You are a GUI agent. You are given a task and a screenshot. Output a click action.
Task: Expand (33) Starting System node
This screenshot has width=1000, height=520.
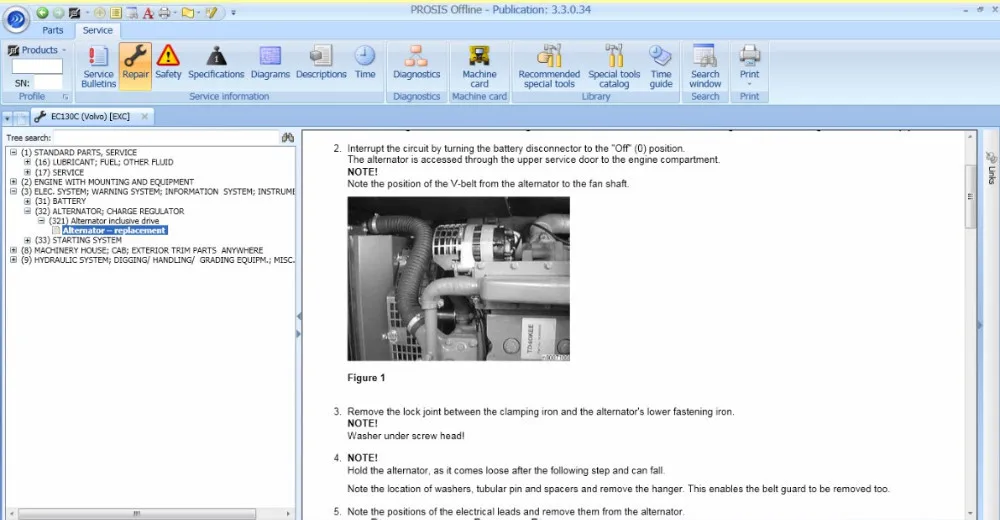(x=27, y=240)
